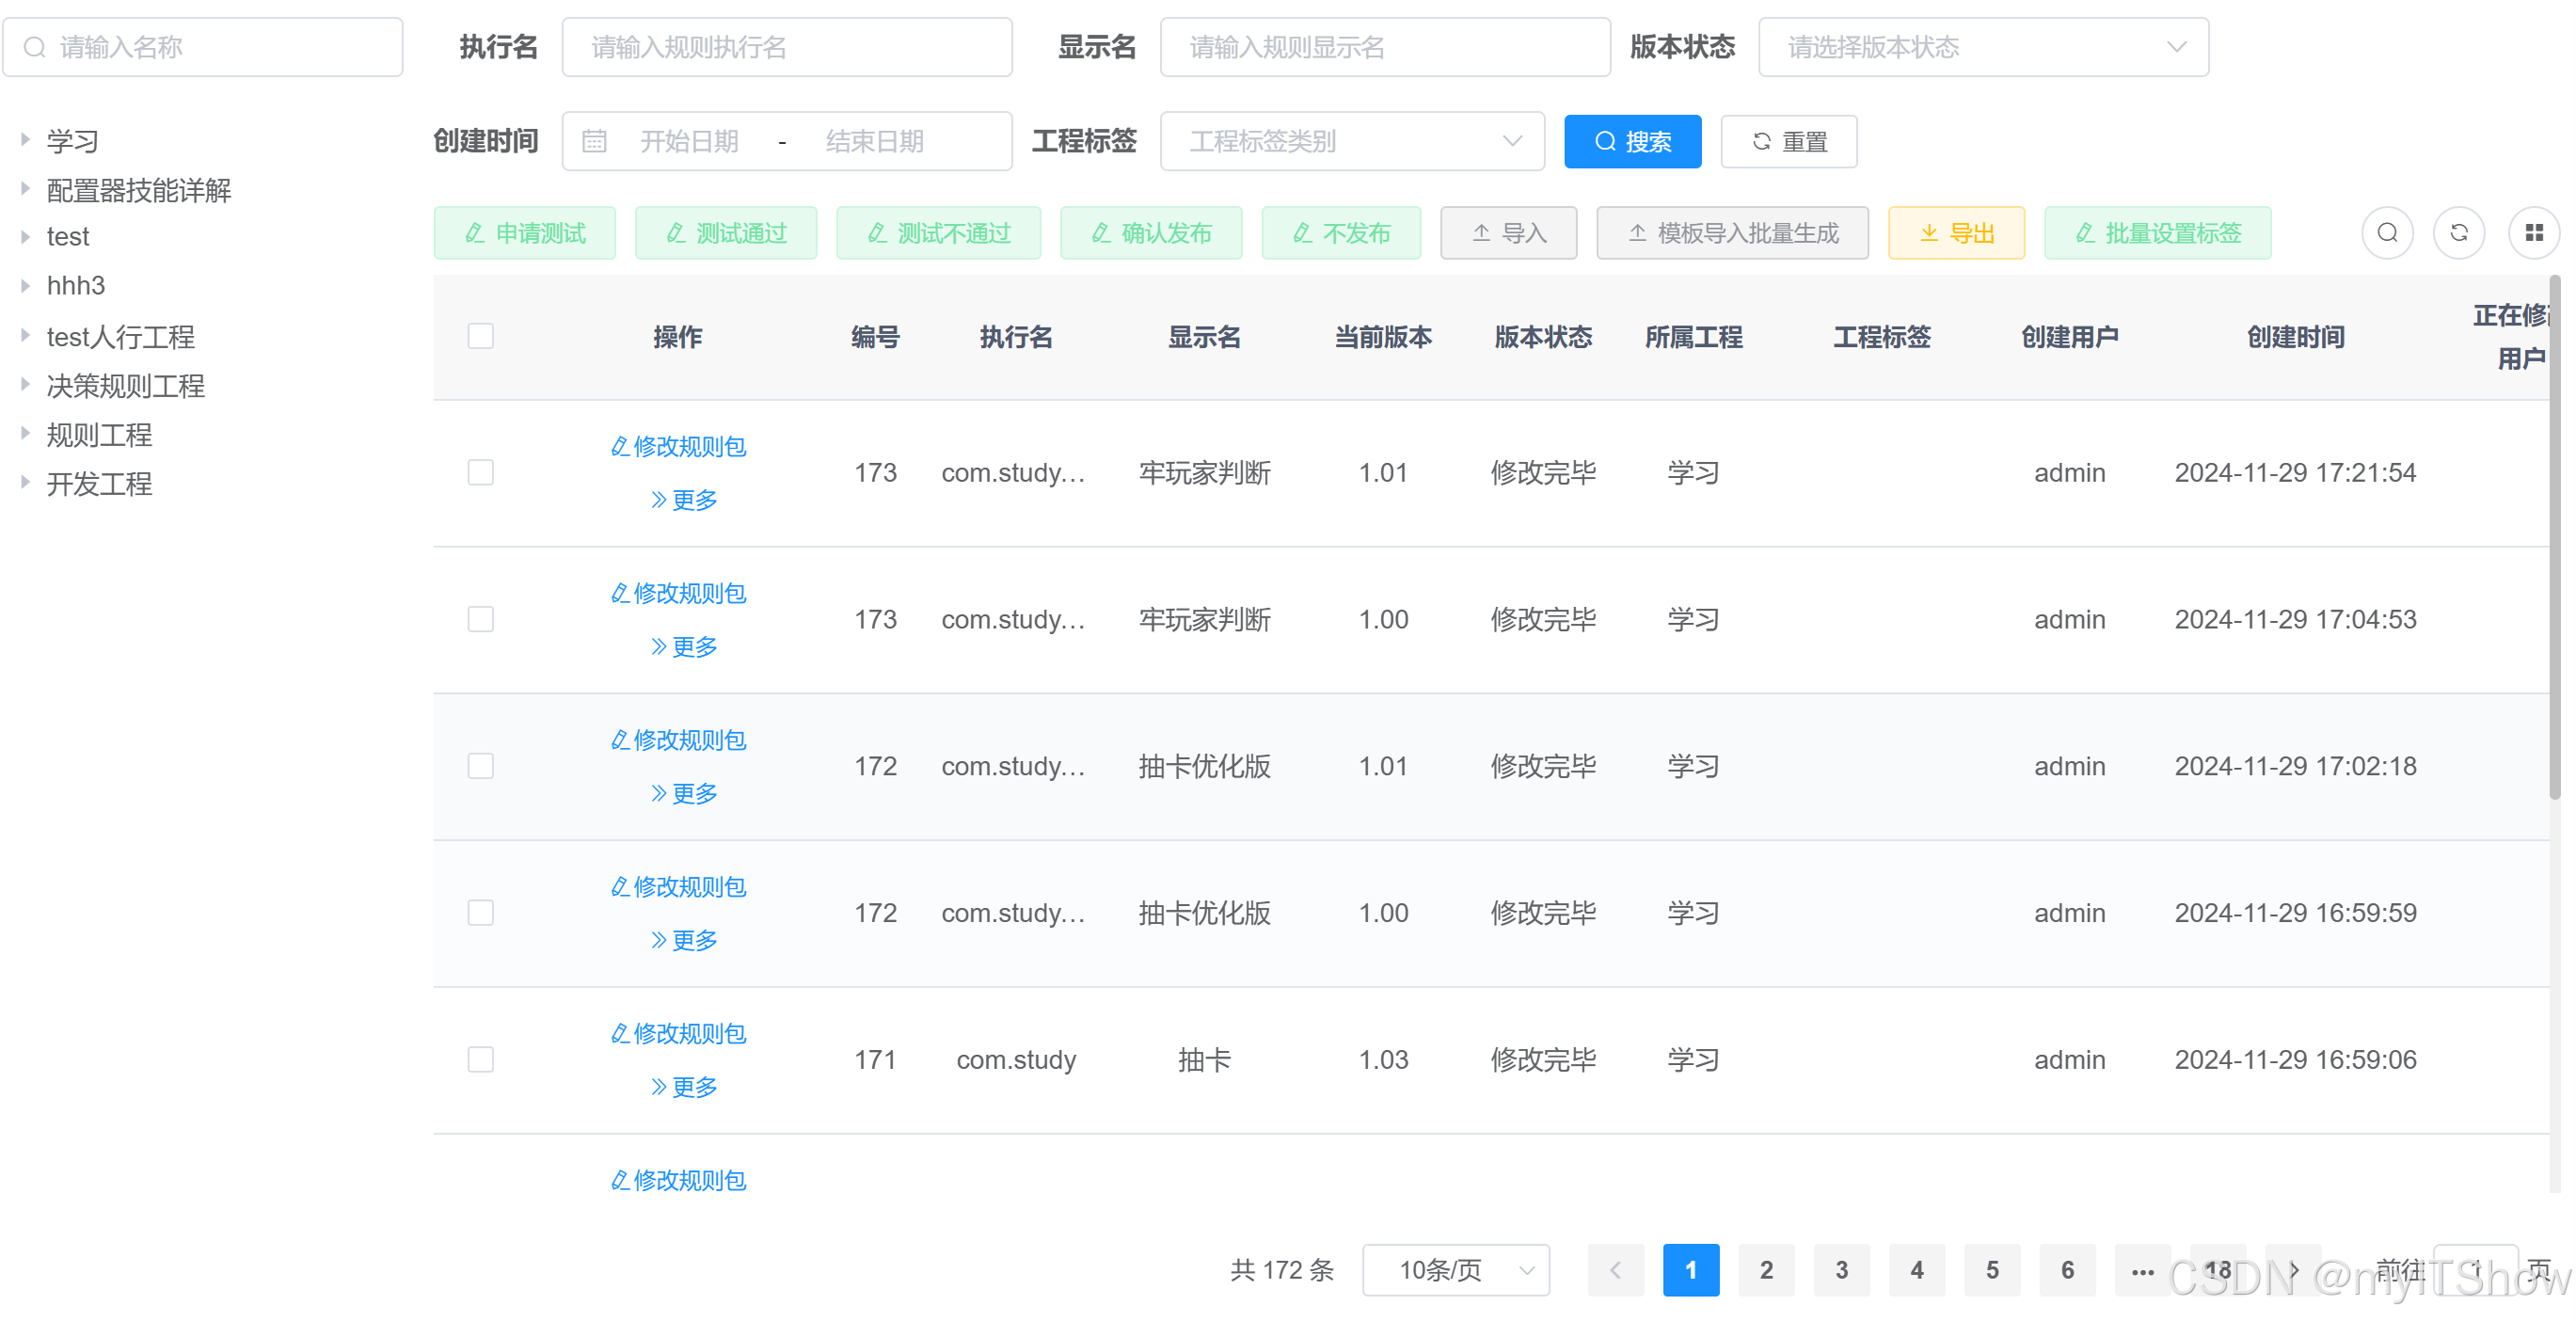Check the row for version 1.01 牢玩家判断
This screenshot has width=2576, height=1321.
point(481,472)
